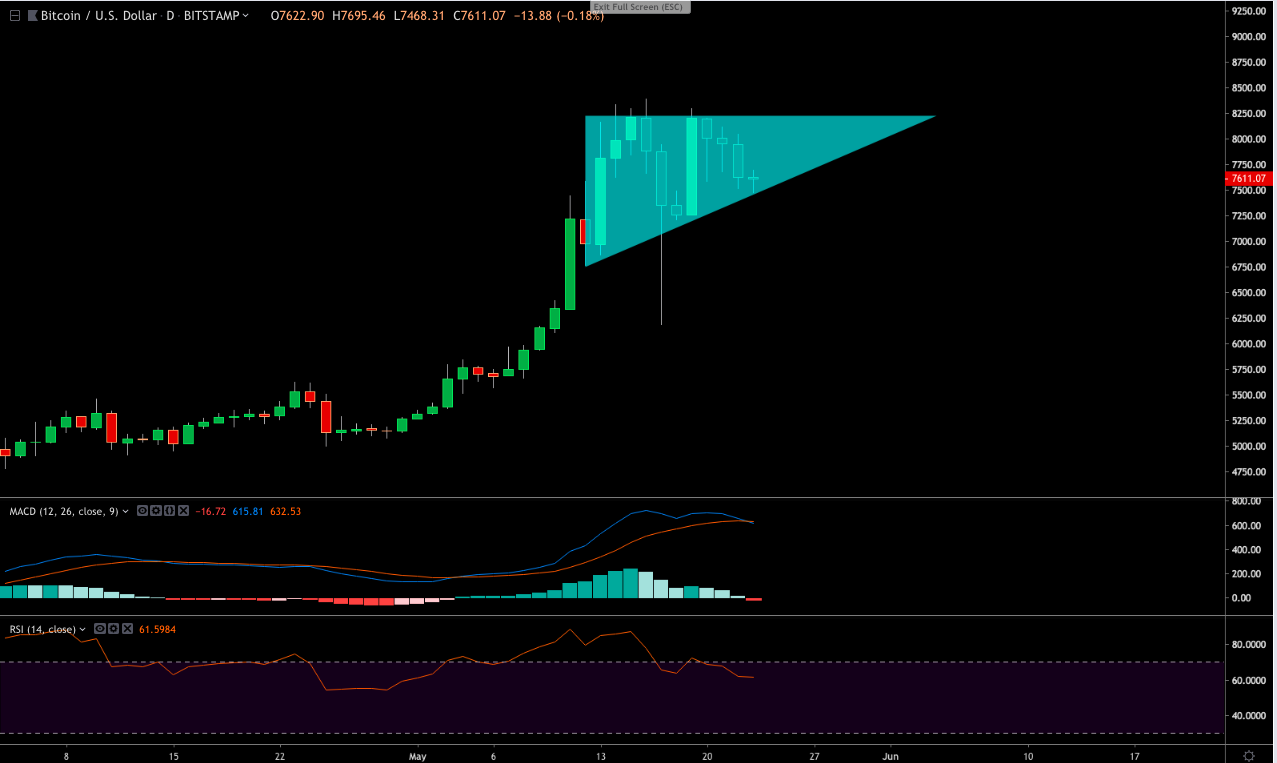
Task: Click the red 7611.07 price label
Action: (1247, 179)
